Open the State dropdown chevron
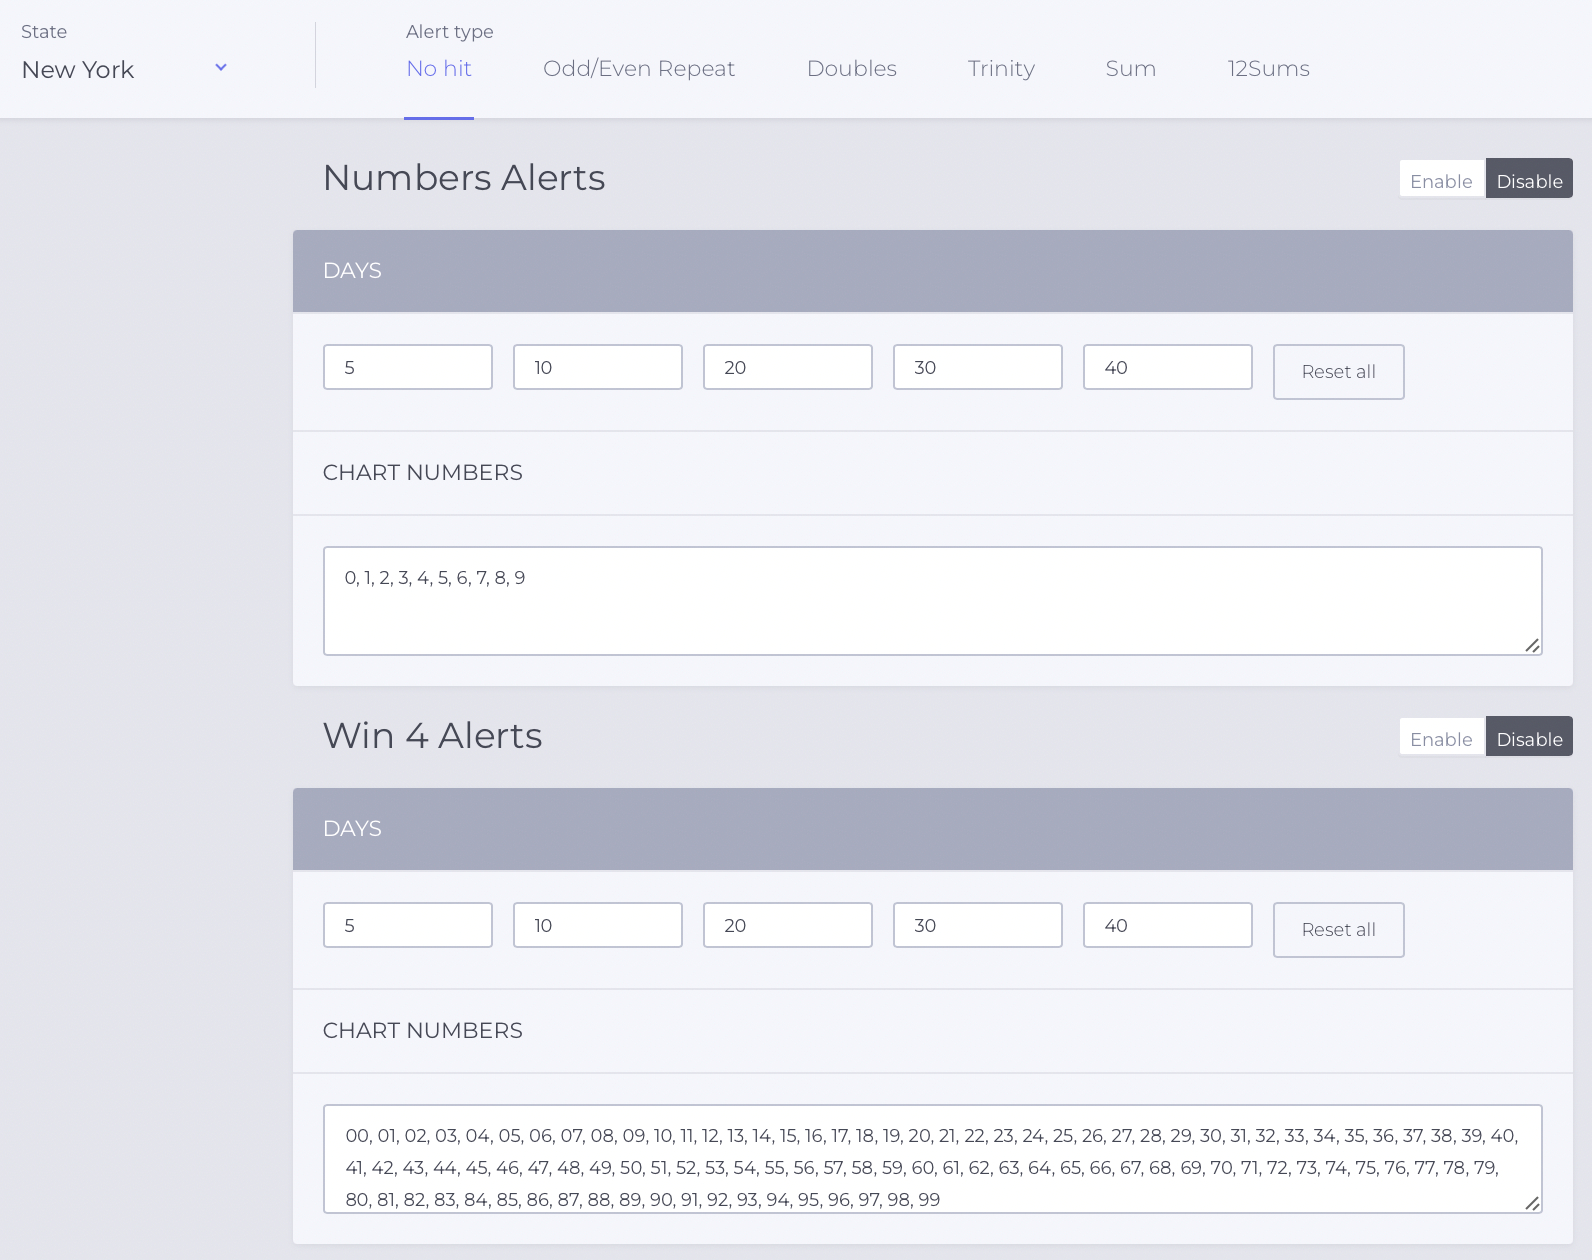This screenshot has height=1260, width=1592. 221,68
